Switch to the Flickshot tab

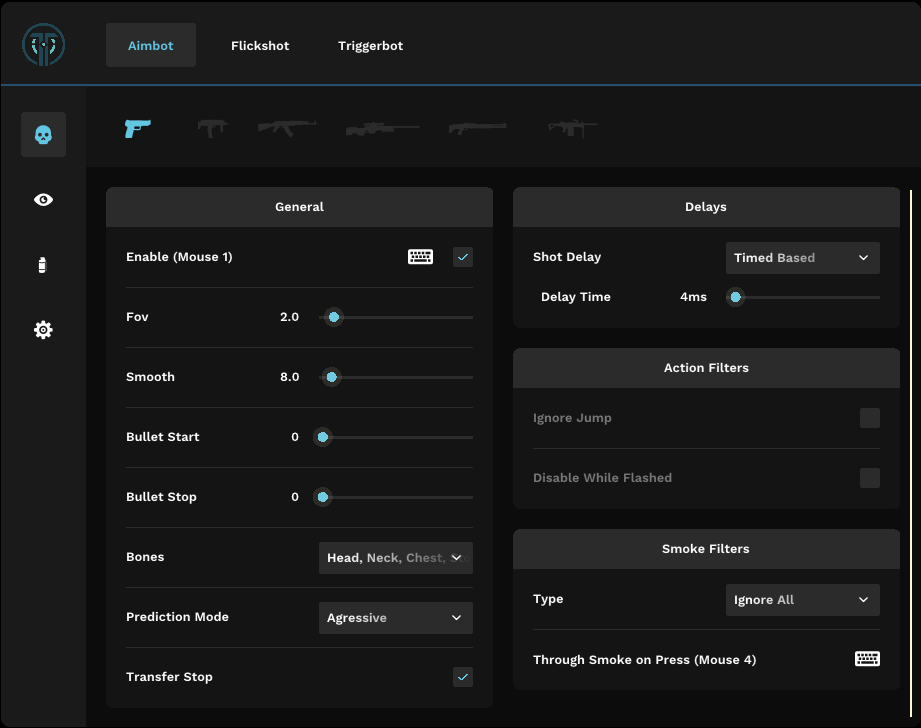point(260,46)
